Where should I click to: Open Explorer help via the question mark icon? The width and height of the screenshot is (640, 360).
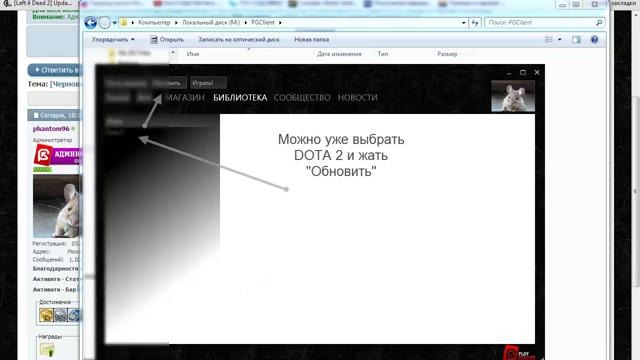[594, 40]
